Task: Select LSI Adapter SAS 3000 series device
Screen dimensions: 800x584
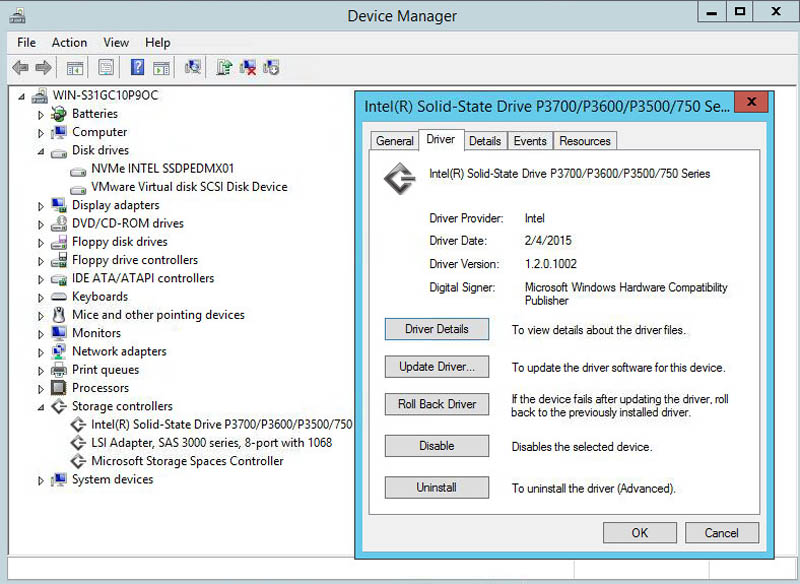Action: click(x=211, y=442)
